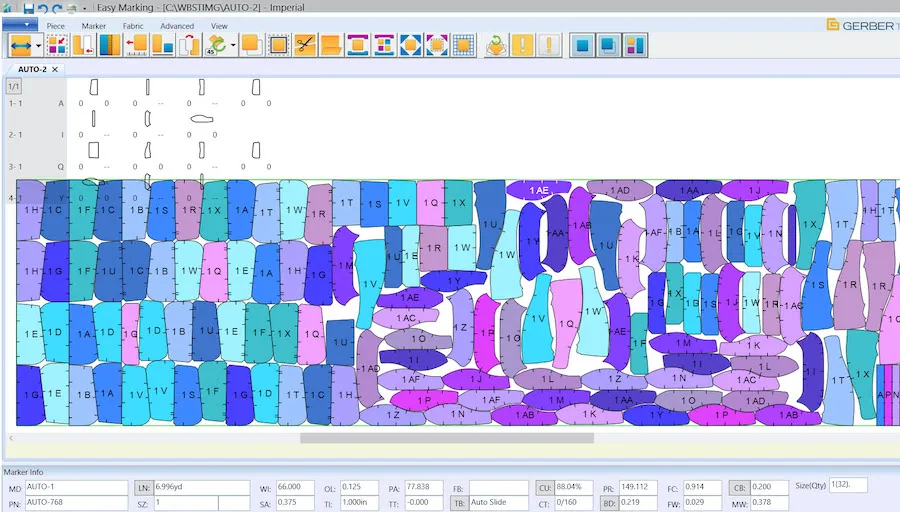This screenshot has width=900, height=512.
Task: Switch to the AUTO-2 tab
Action: (x=32, y=69)
